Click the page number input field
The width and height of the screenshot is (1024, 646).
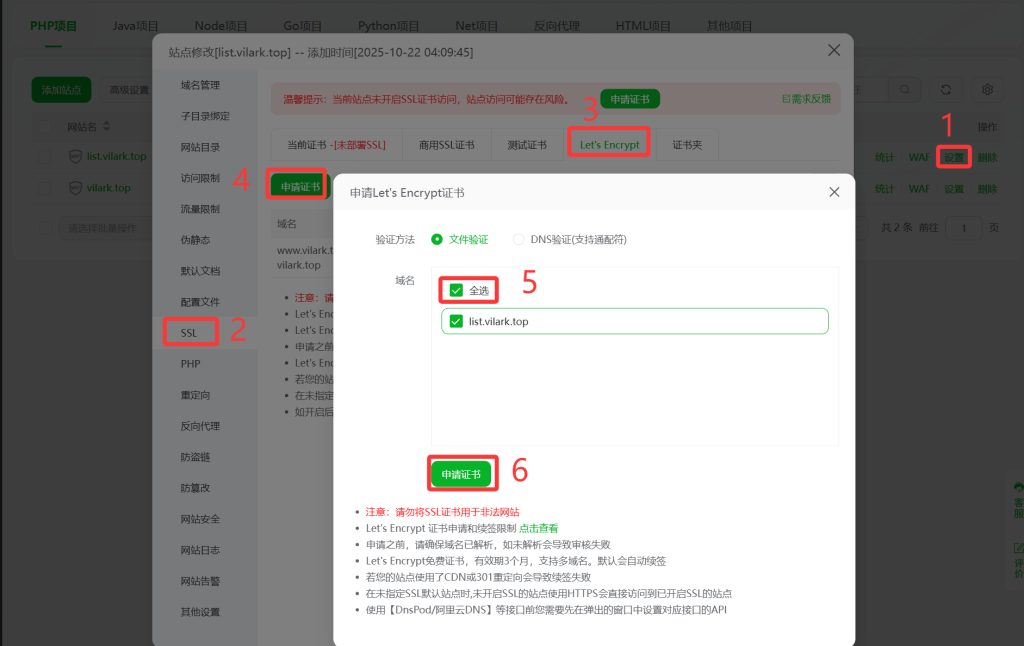(963, 228)
